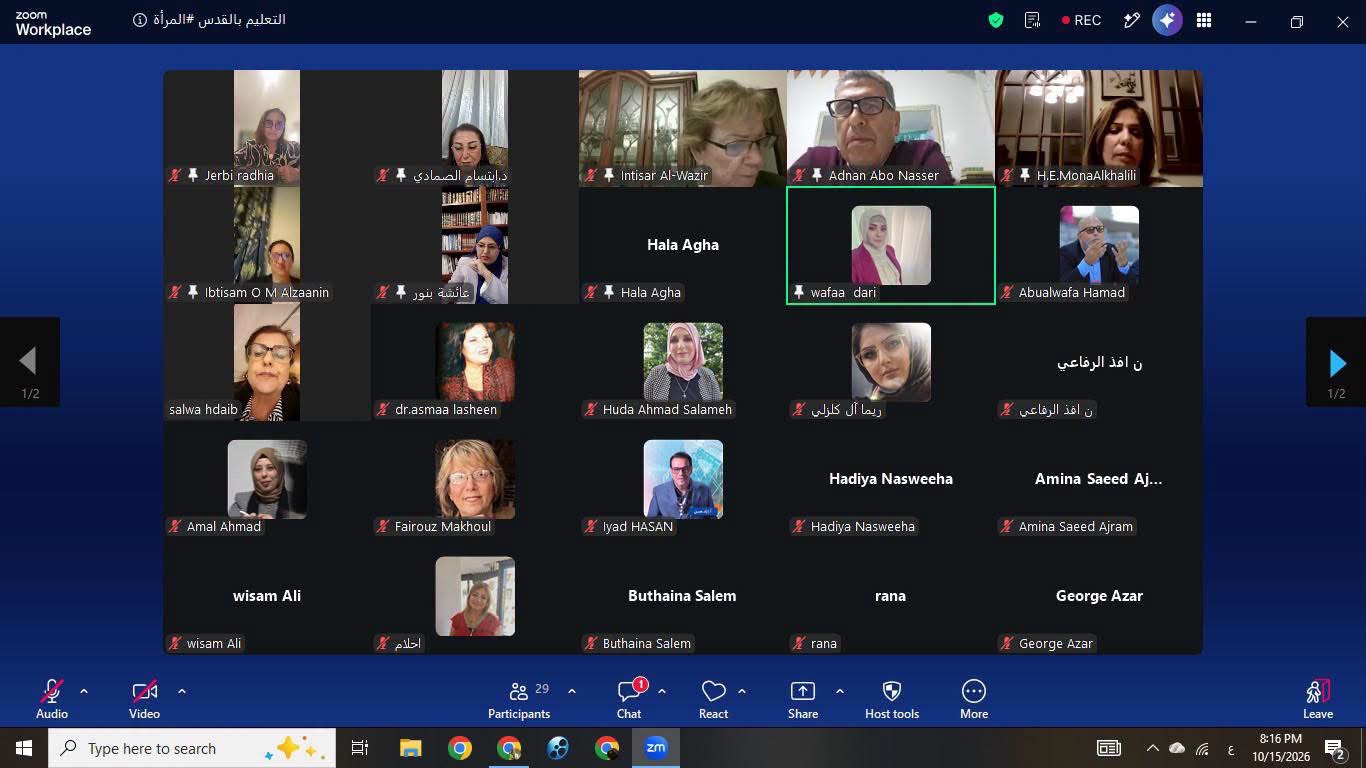The image size is (1366, 768).
Task: Click the REC recording indicator
Action: tap(1081, 20)
